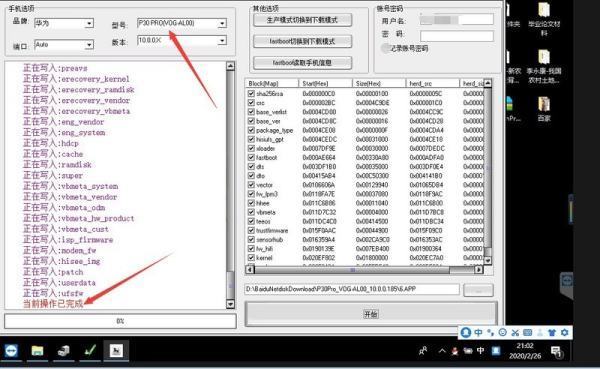
Task: Open TeamViewer from the taskbar
Action: pyautogui.click(x=11, y=351)
